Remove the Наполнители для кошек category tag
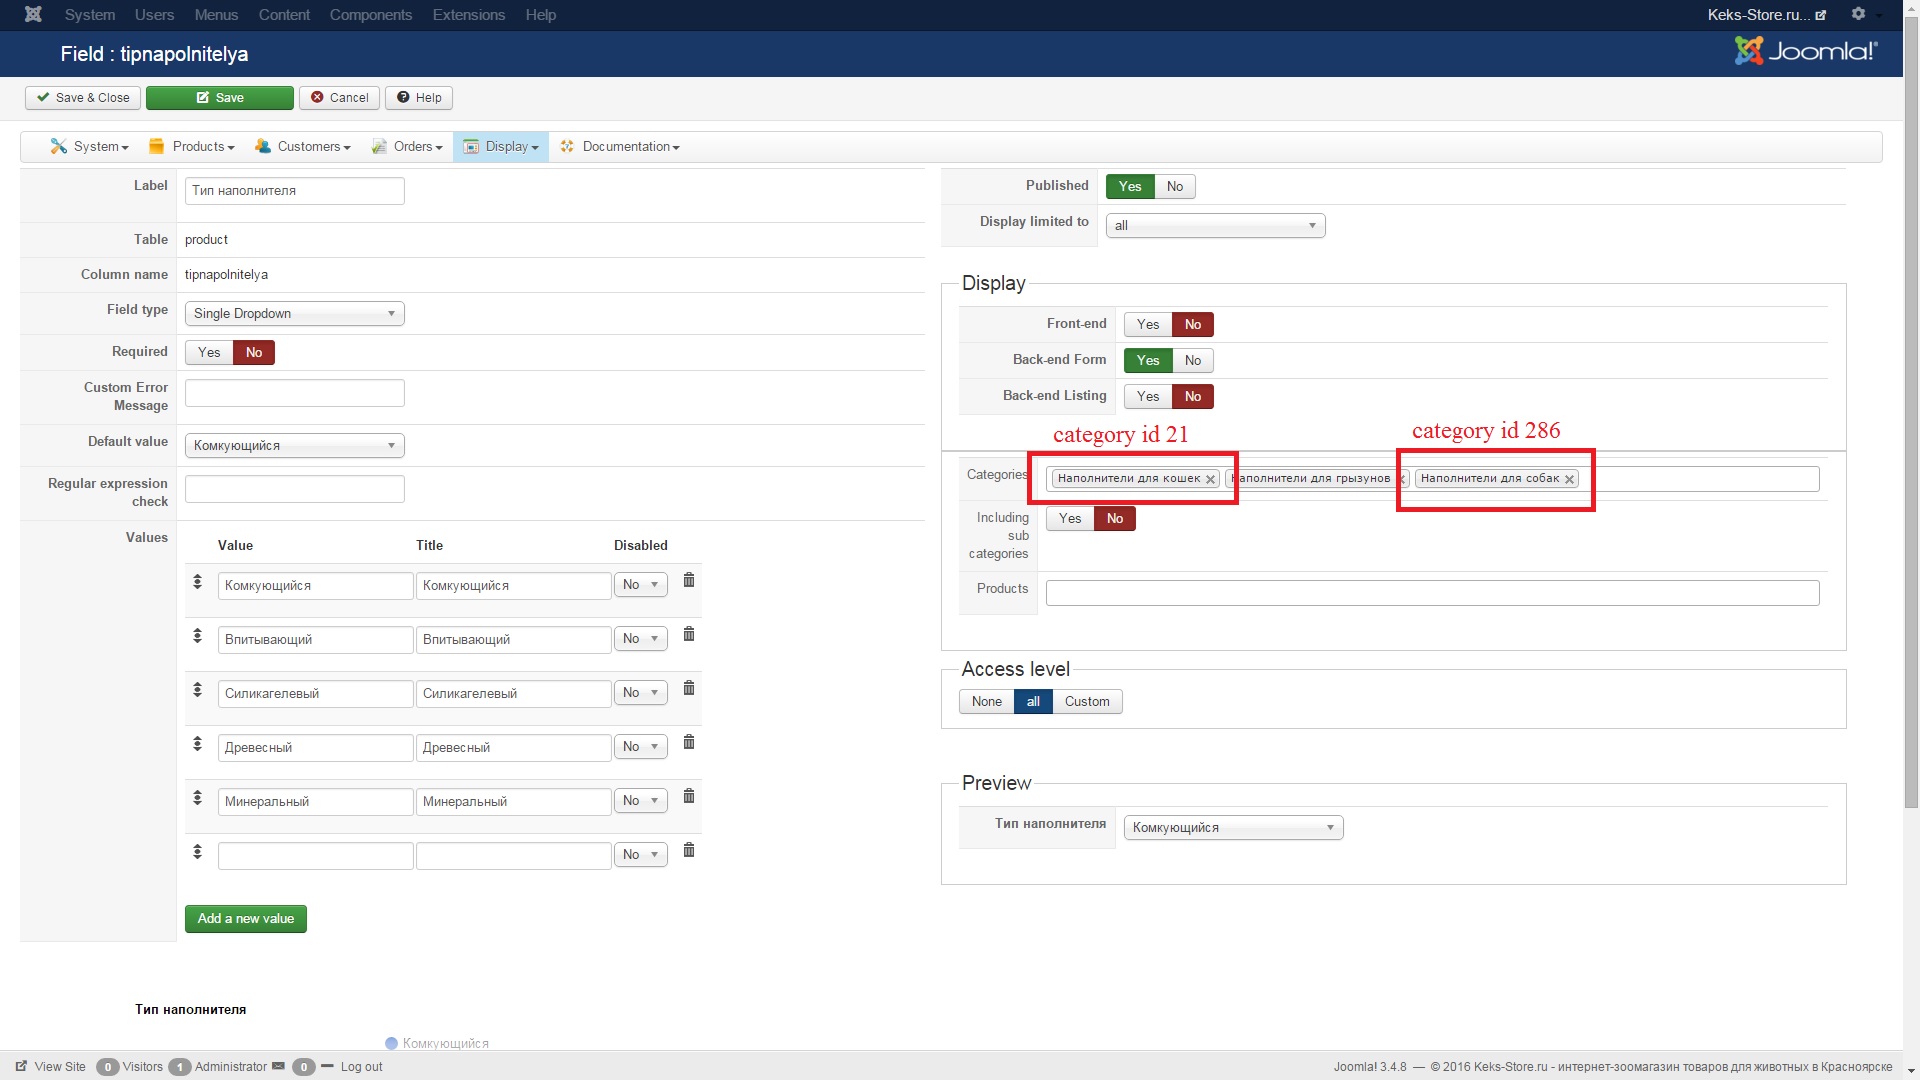This screenshot has height=1080, width=1920. (1210, 479)
